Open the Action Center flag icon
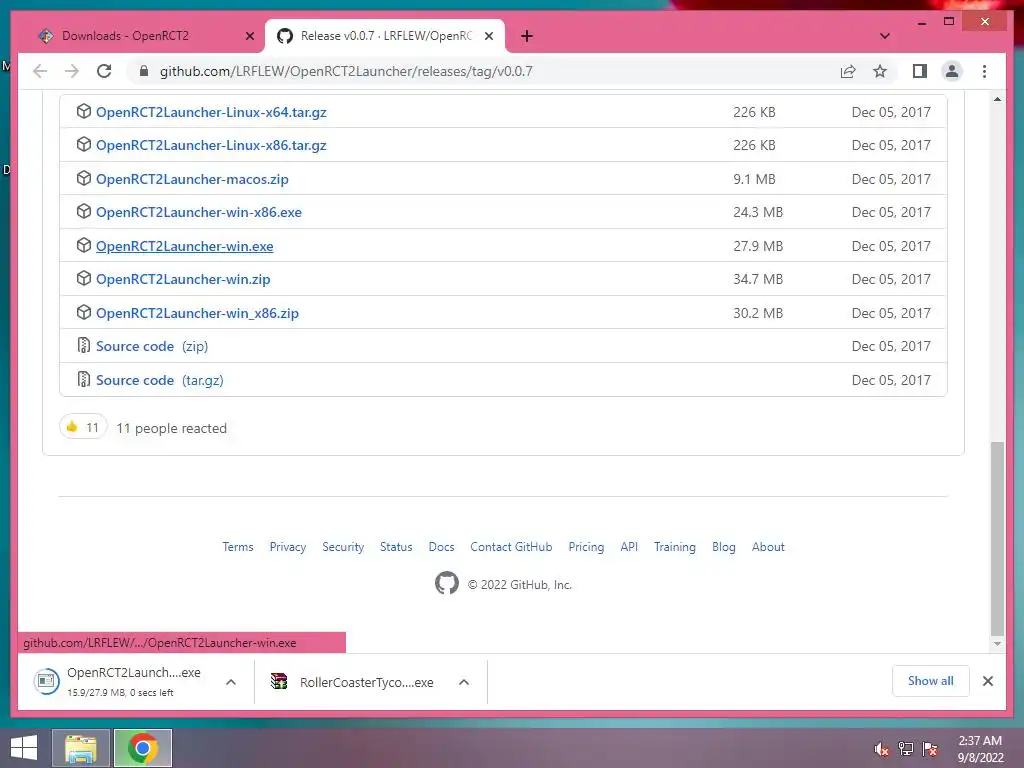The height and width of the screenshot is (768, 1024). [930, 749]
